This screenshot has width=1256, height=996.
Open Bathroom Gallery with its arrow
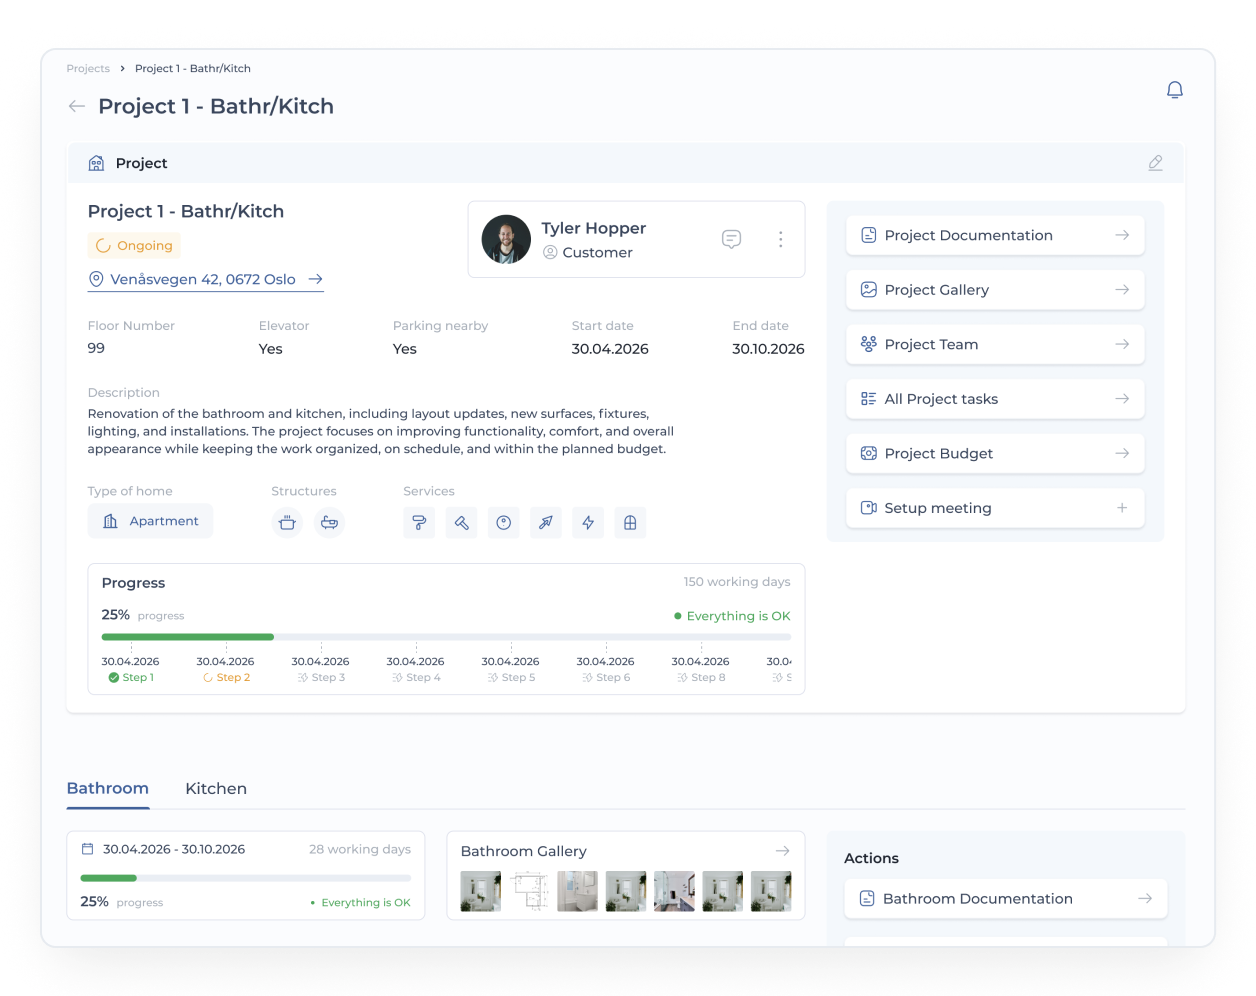[782, 851]
